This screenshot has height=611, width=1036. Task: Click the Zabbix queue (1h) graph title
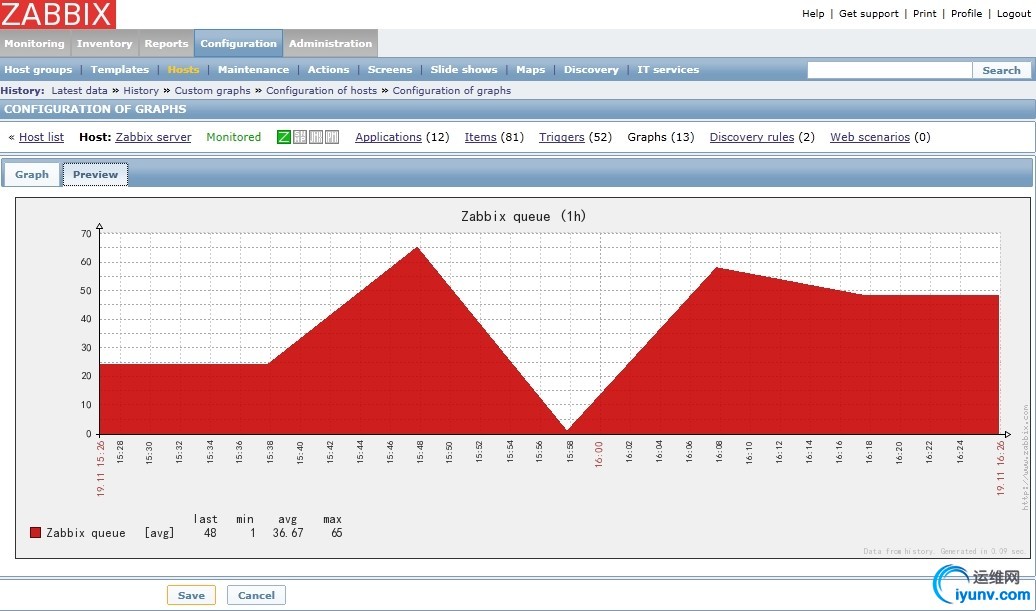coord(523,216)
